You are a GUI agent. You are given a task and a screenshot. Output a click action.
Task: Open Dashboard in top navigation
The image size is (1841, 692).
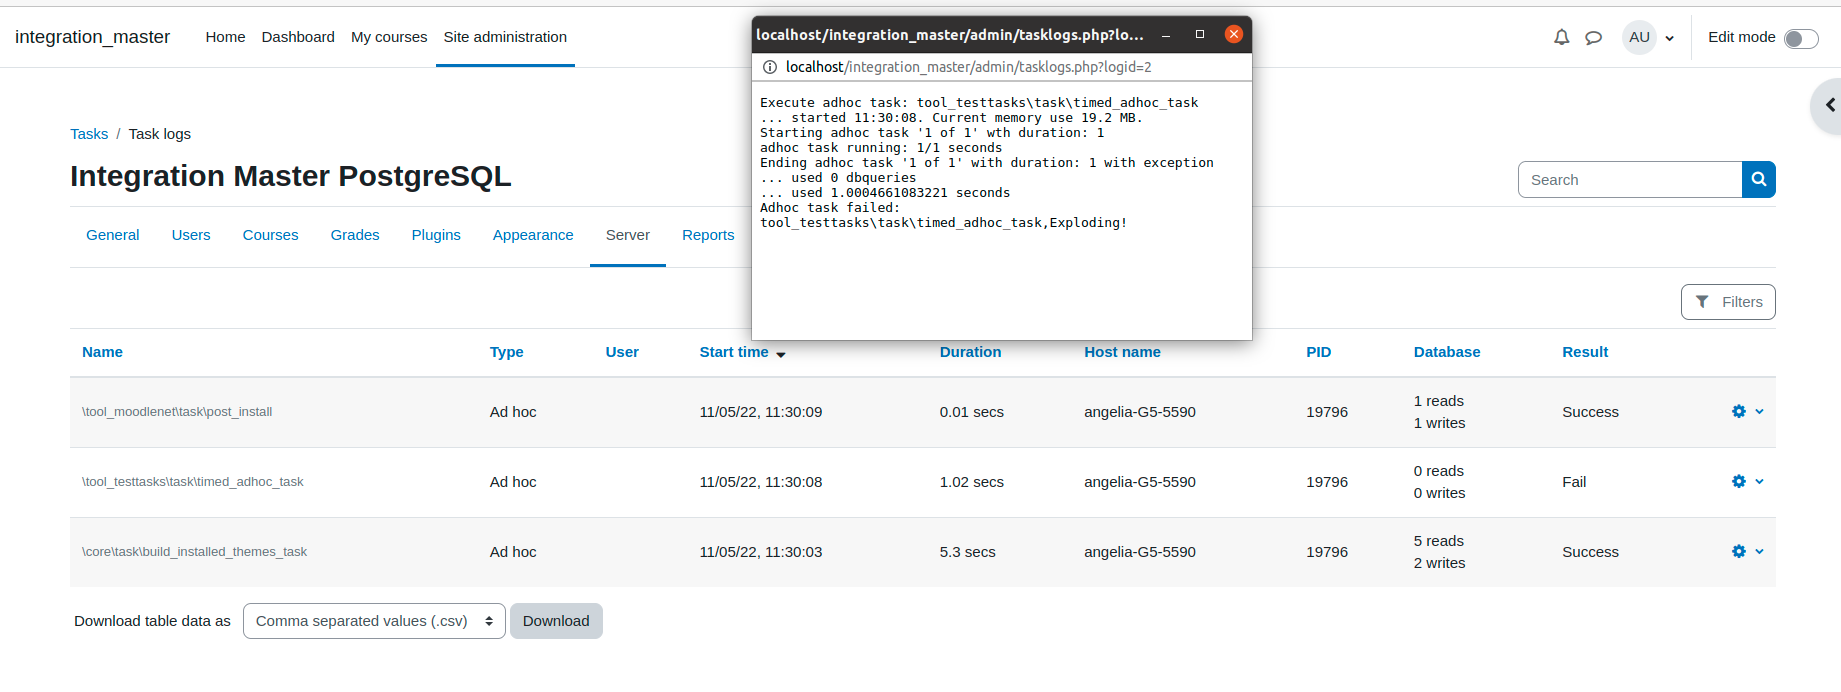click(x=298, y=37)
